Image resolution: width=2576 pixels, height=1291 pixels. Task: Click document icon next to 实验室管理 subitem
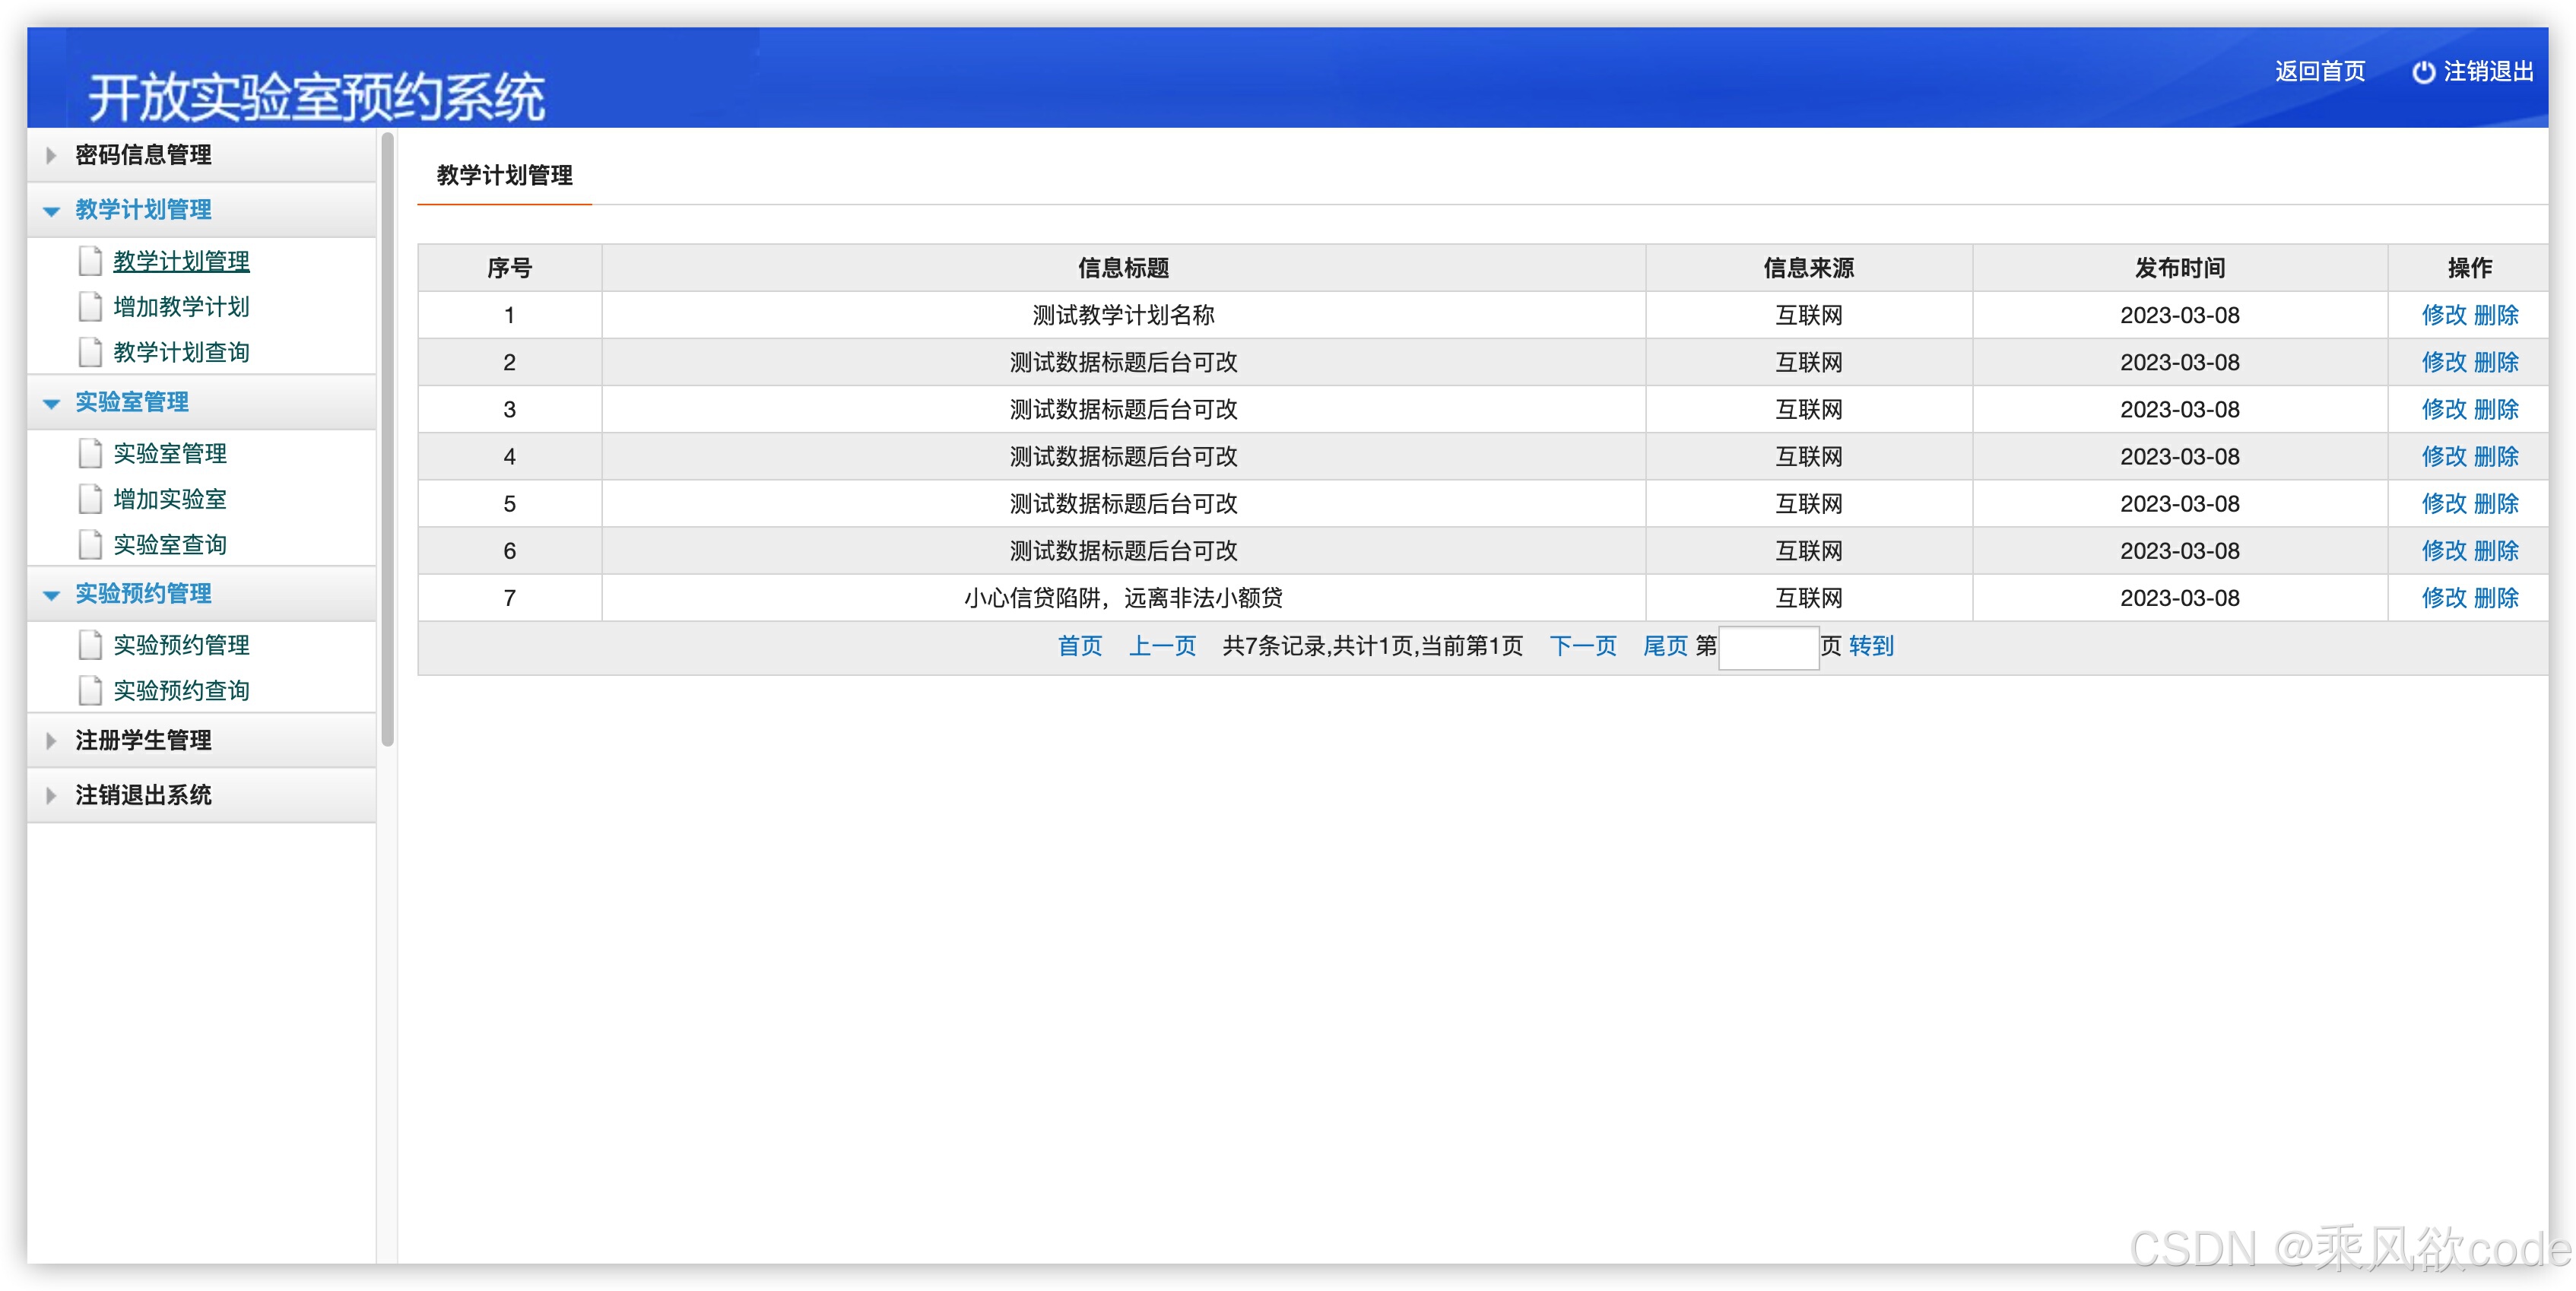tap(90, 453)
